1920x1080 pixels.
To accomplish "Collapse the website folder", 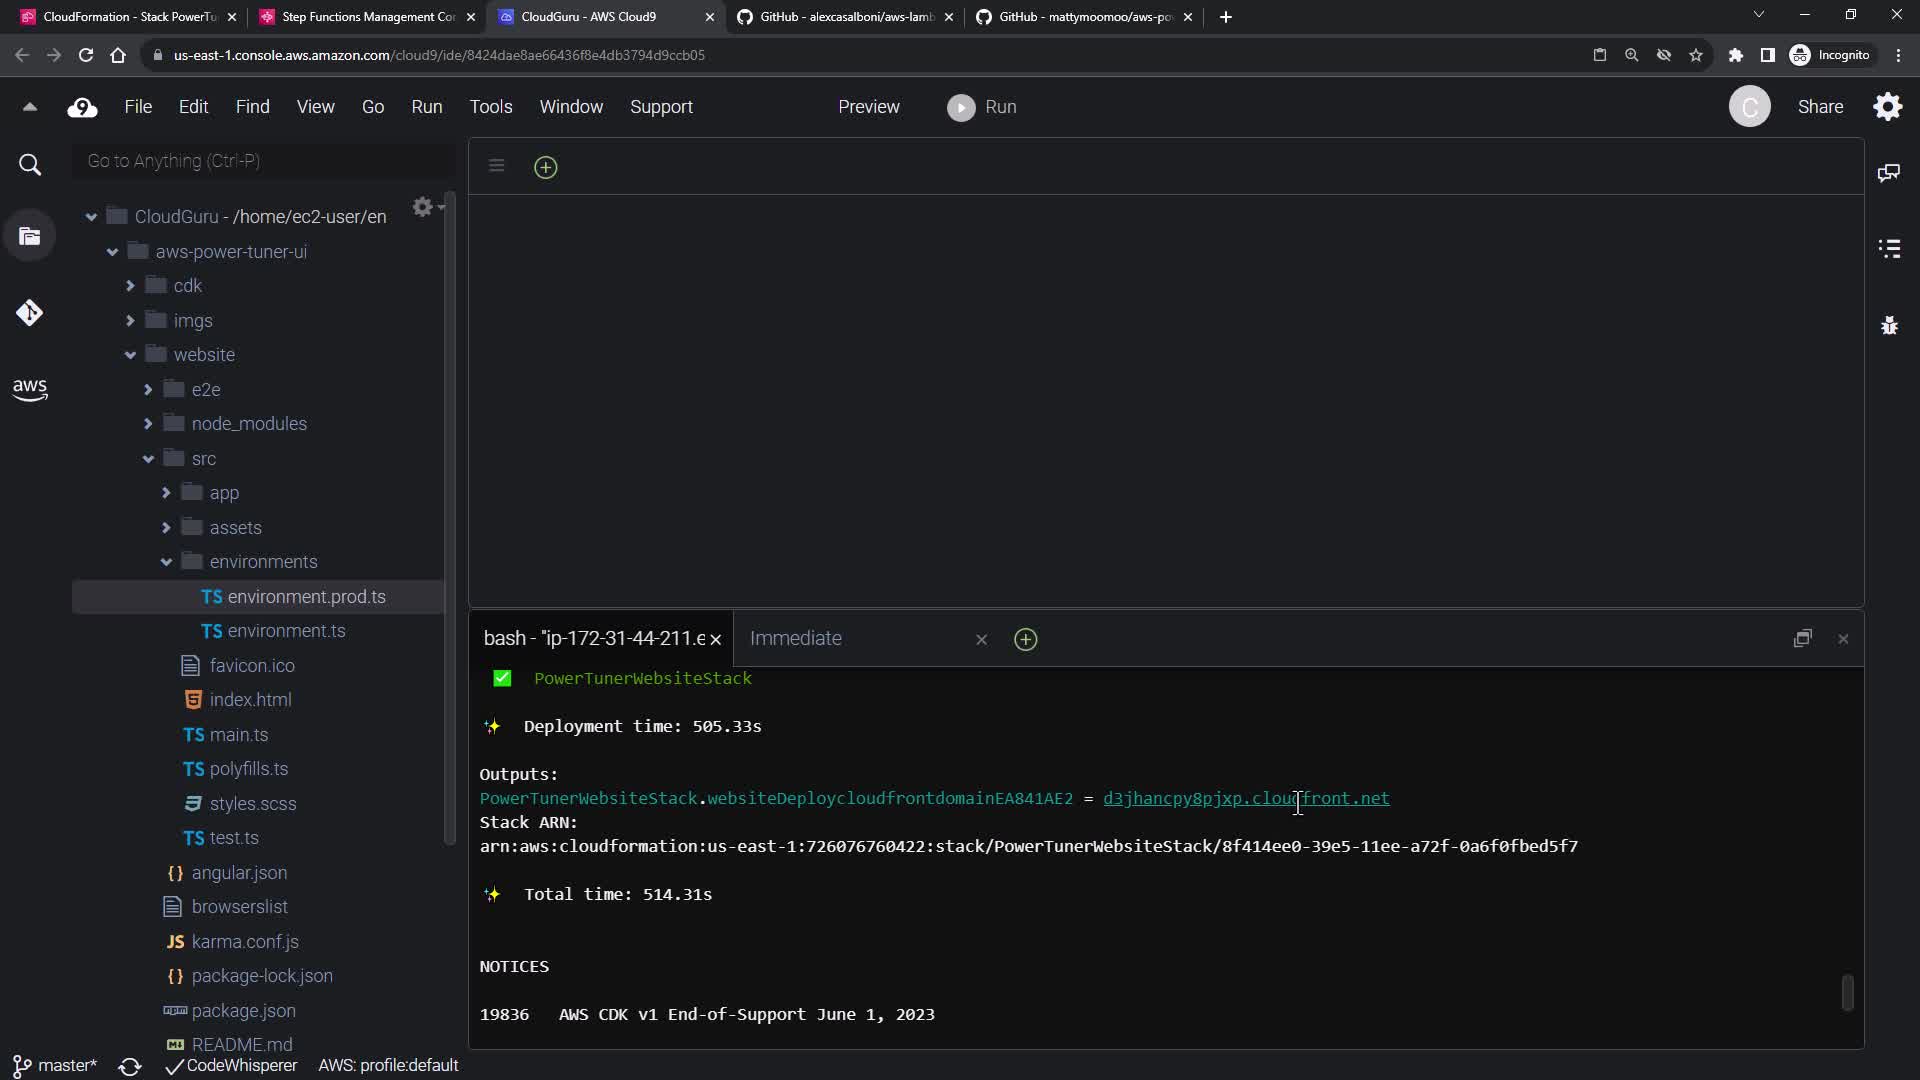I will tap(131, 355).
